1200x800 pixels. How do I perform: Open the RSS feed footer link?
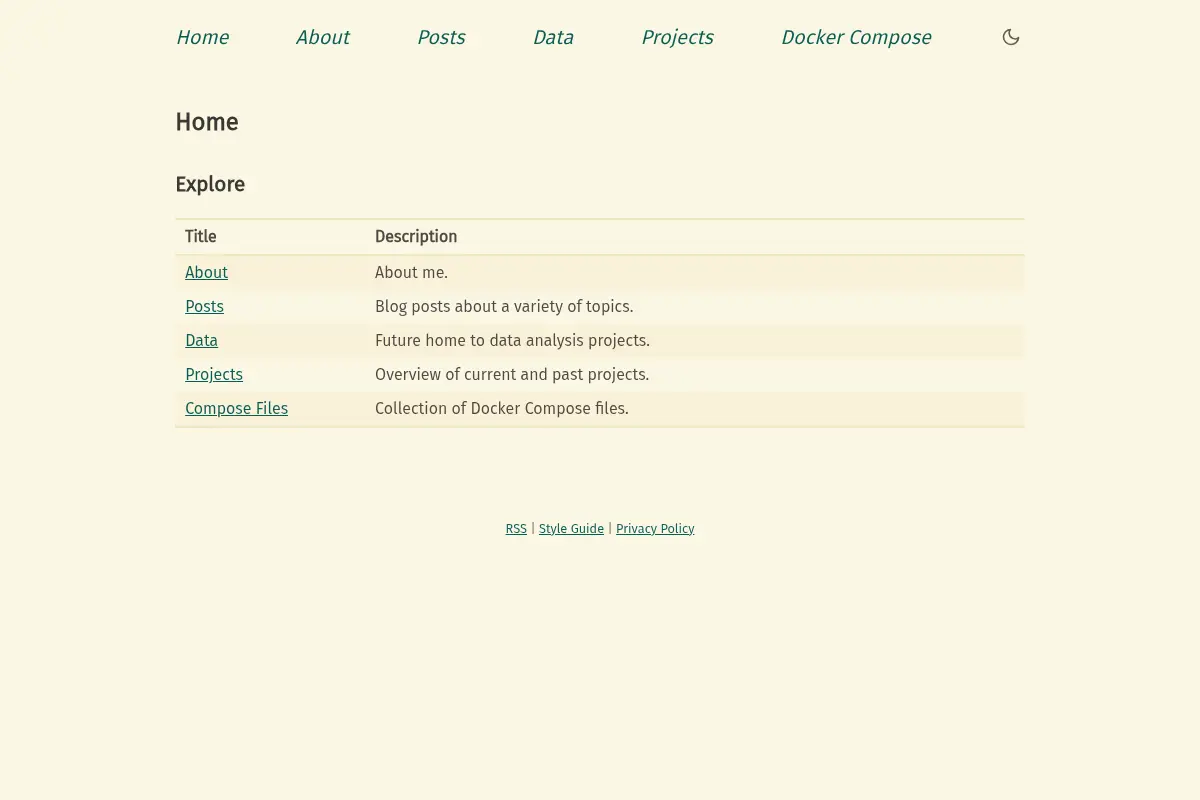[516, 528]
